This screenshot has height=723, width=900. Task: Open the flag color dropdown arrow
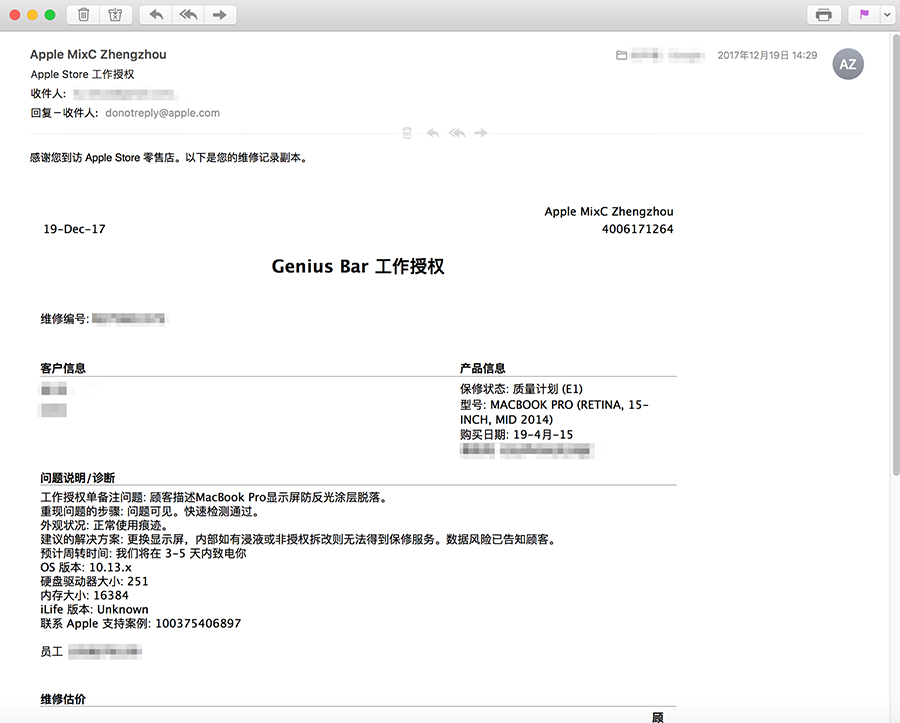click(x=887, y=15)
